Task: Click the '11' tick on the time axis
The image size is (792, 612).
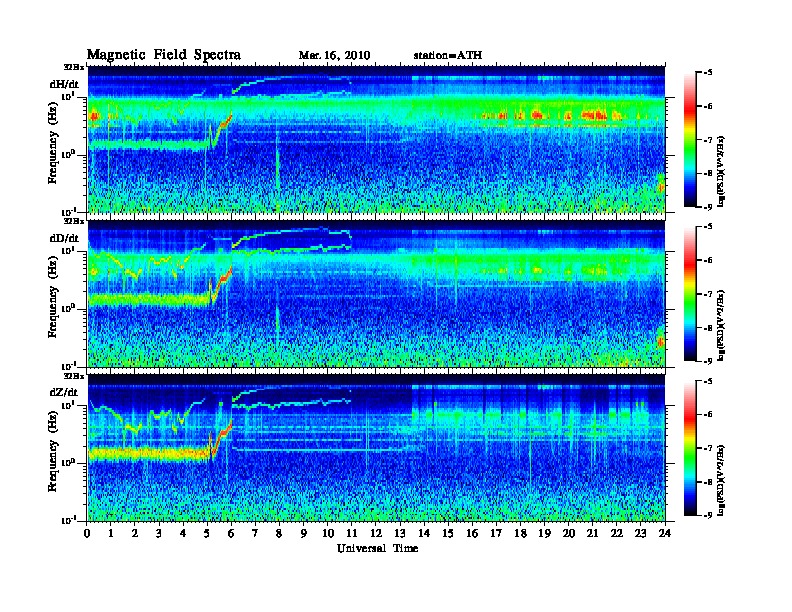Action: pyautogui.click(x=352, y=533)
